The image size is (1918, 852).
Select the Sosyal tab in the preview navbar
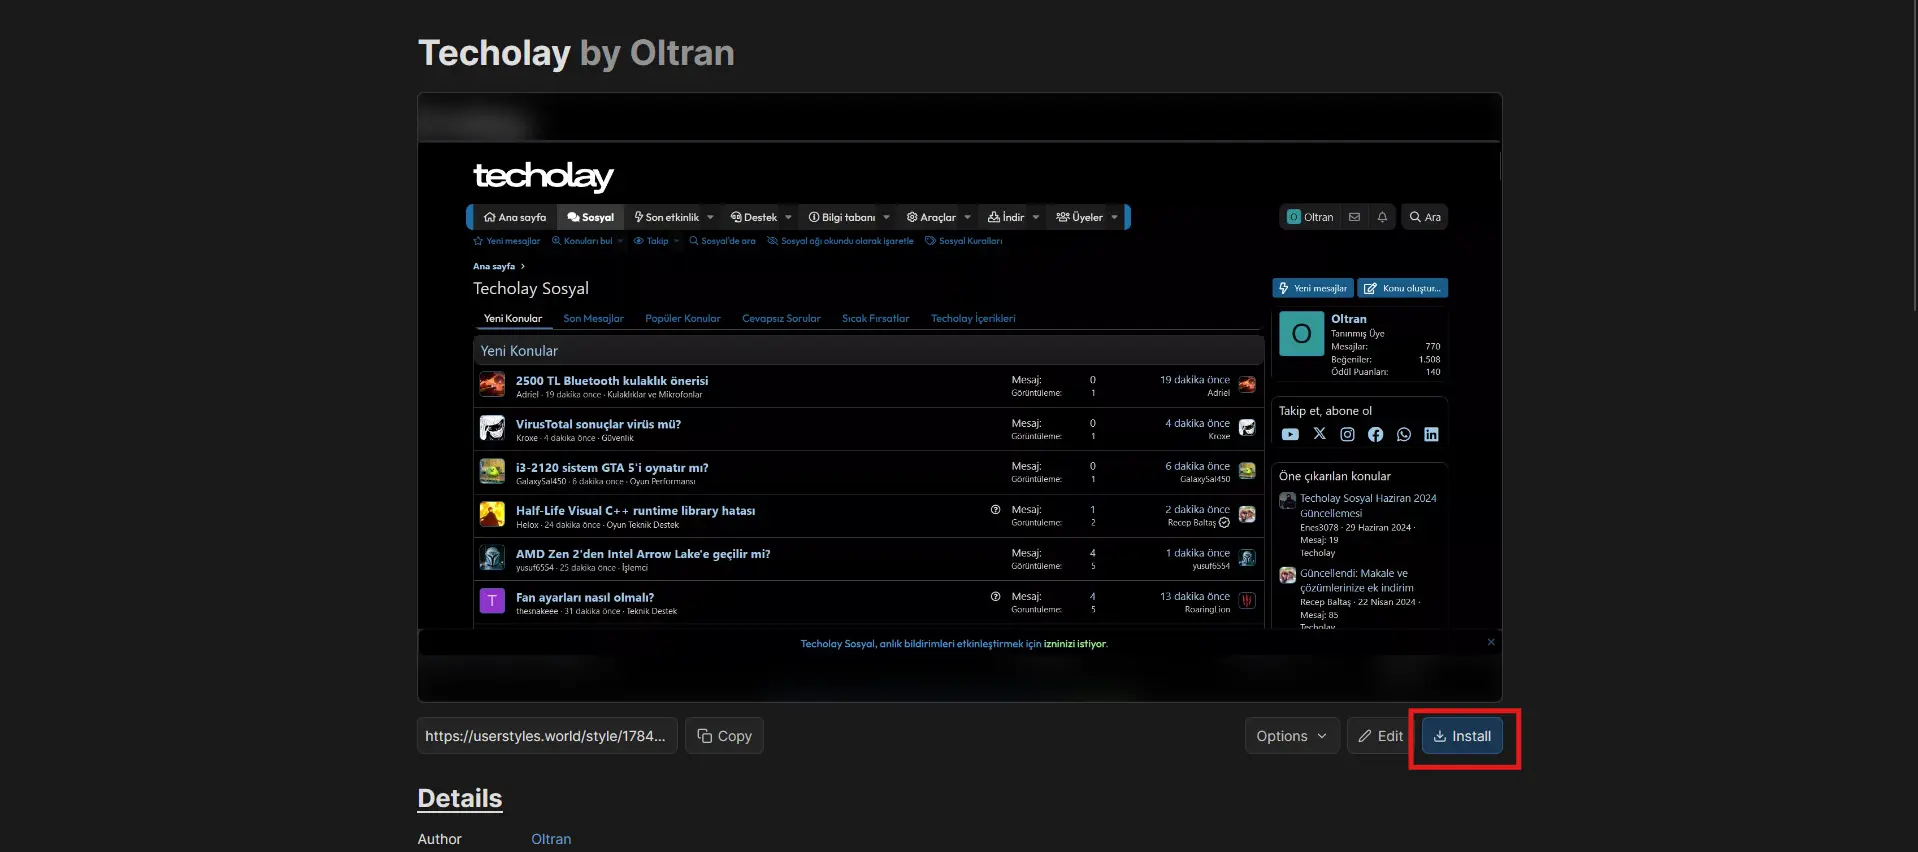coord(591,217)
